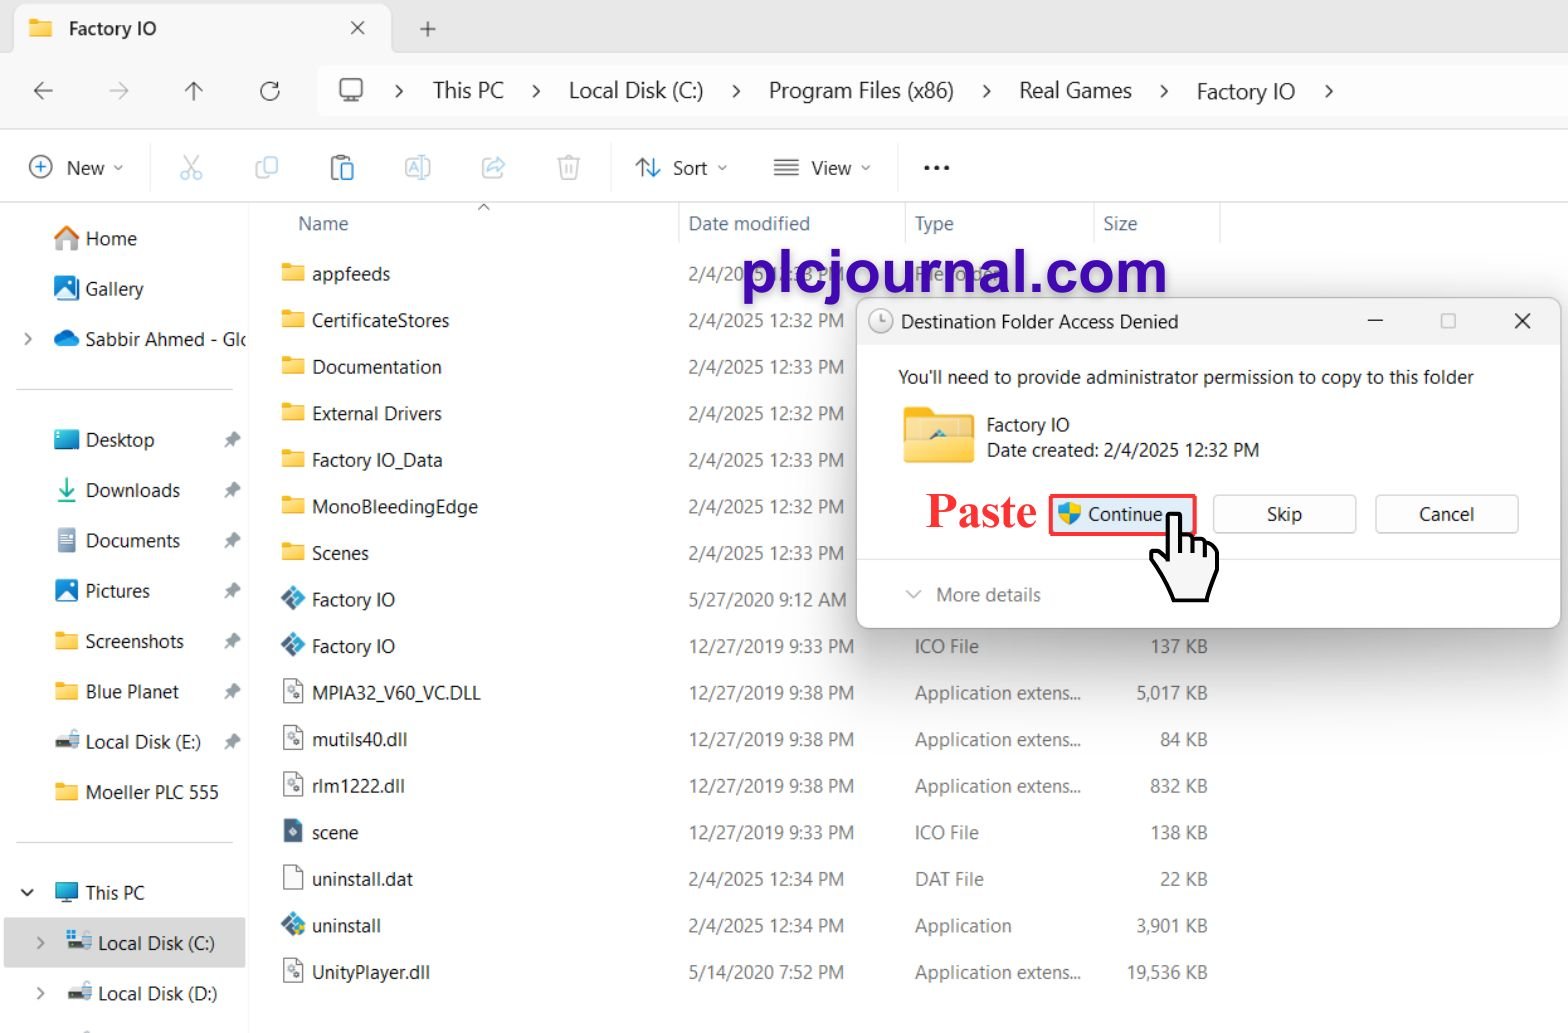This screenshot has width=1568, height=1033.
Task: Select the uninstall.dat file icon
Action: [x=293, y=878]
